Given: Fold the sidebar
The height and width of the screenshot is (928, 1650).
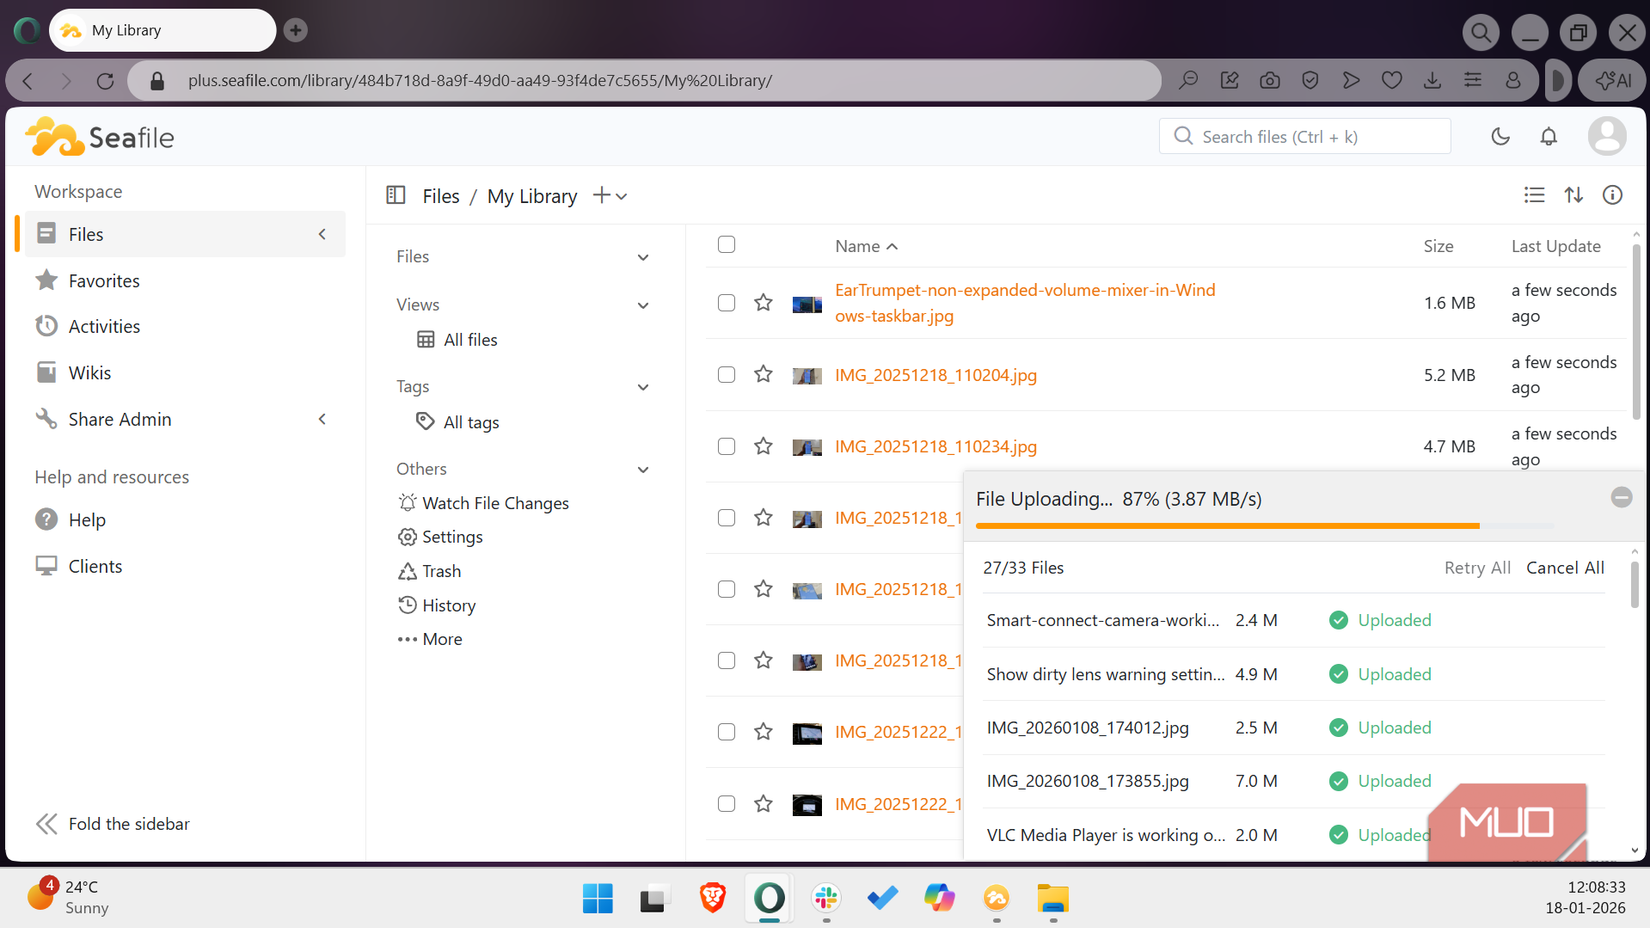Looking at the screenshot, I should (x=112, y=824).
